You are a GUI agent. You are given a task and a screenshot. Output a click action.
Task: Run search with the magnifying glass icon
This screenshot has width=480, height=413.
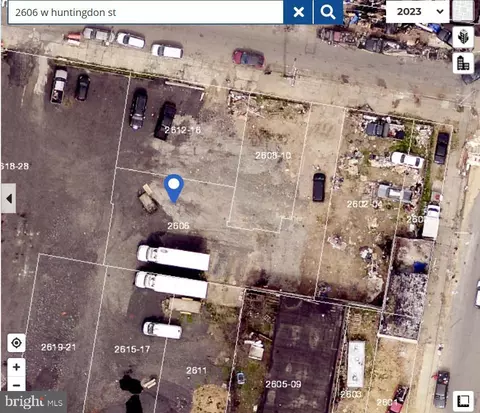(x=328, y=12)
